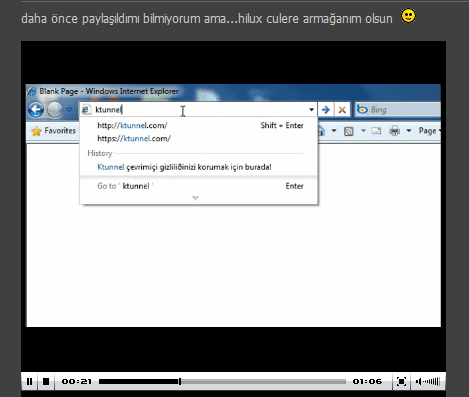The height and width of the screenshot is (397, 469).
Task: Click the Blank Page window title text
Action: pyautogui.click(x=109, y=91)
